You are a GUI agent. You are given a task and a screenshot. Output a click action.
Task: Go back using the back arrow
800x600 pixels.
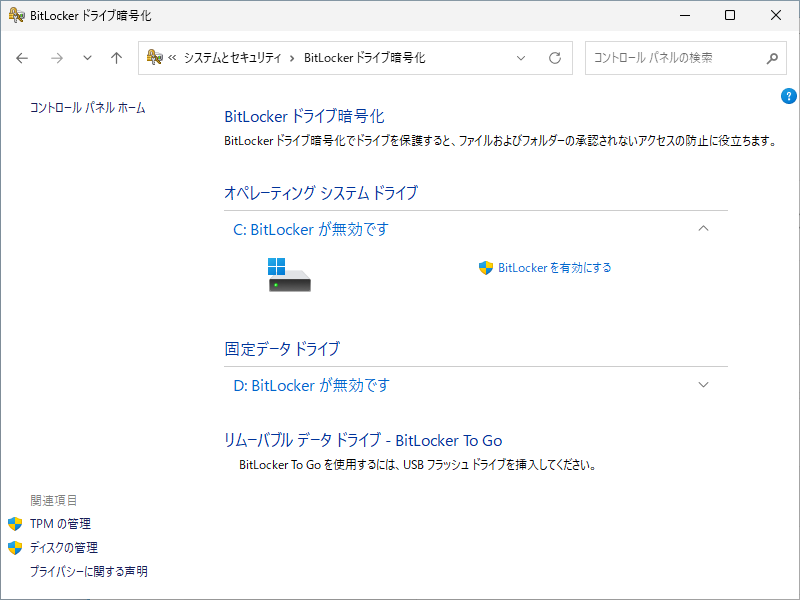[x=22, y=58]
